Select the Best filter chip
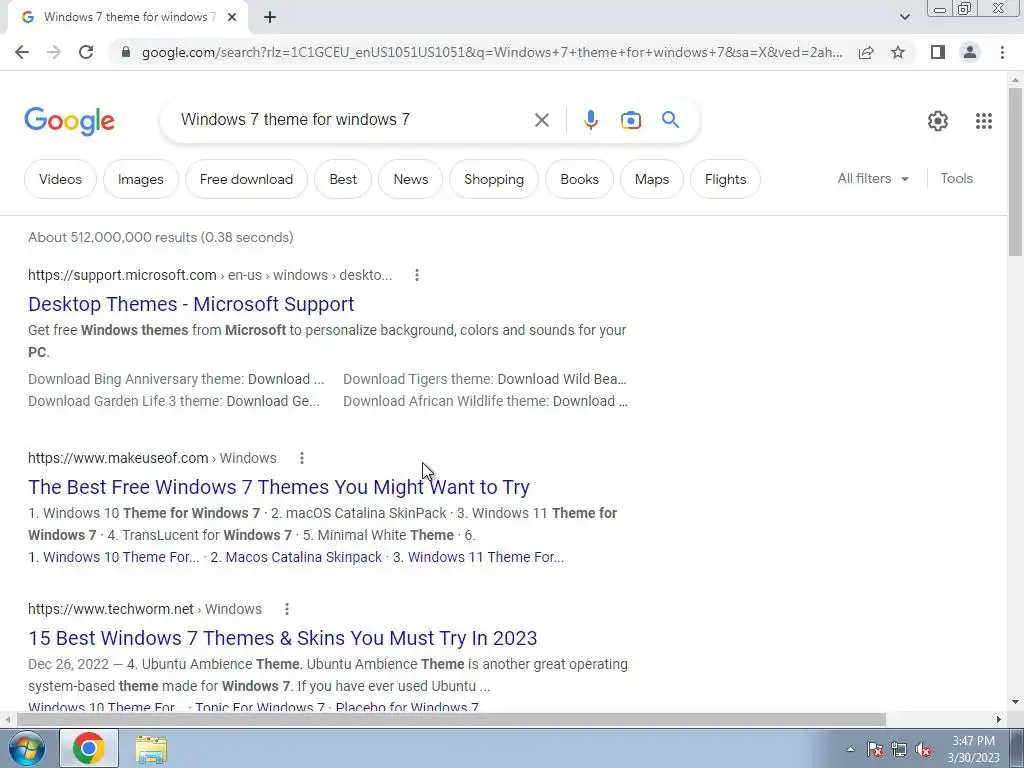 click(343, 179)
